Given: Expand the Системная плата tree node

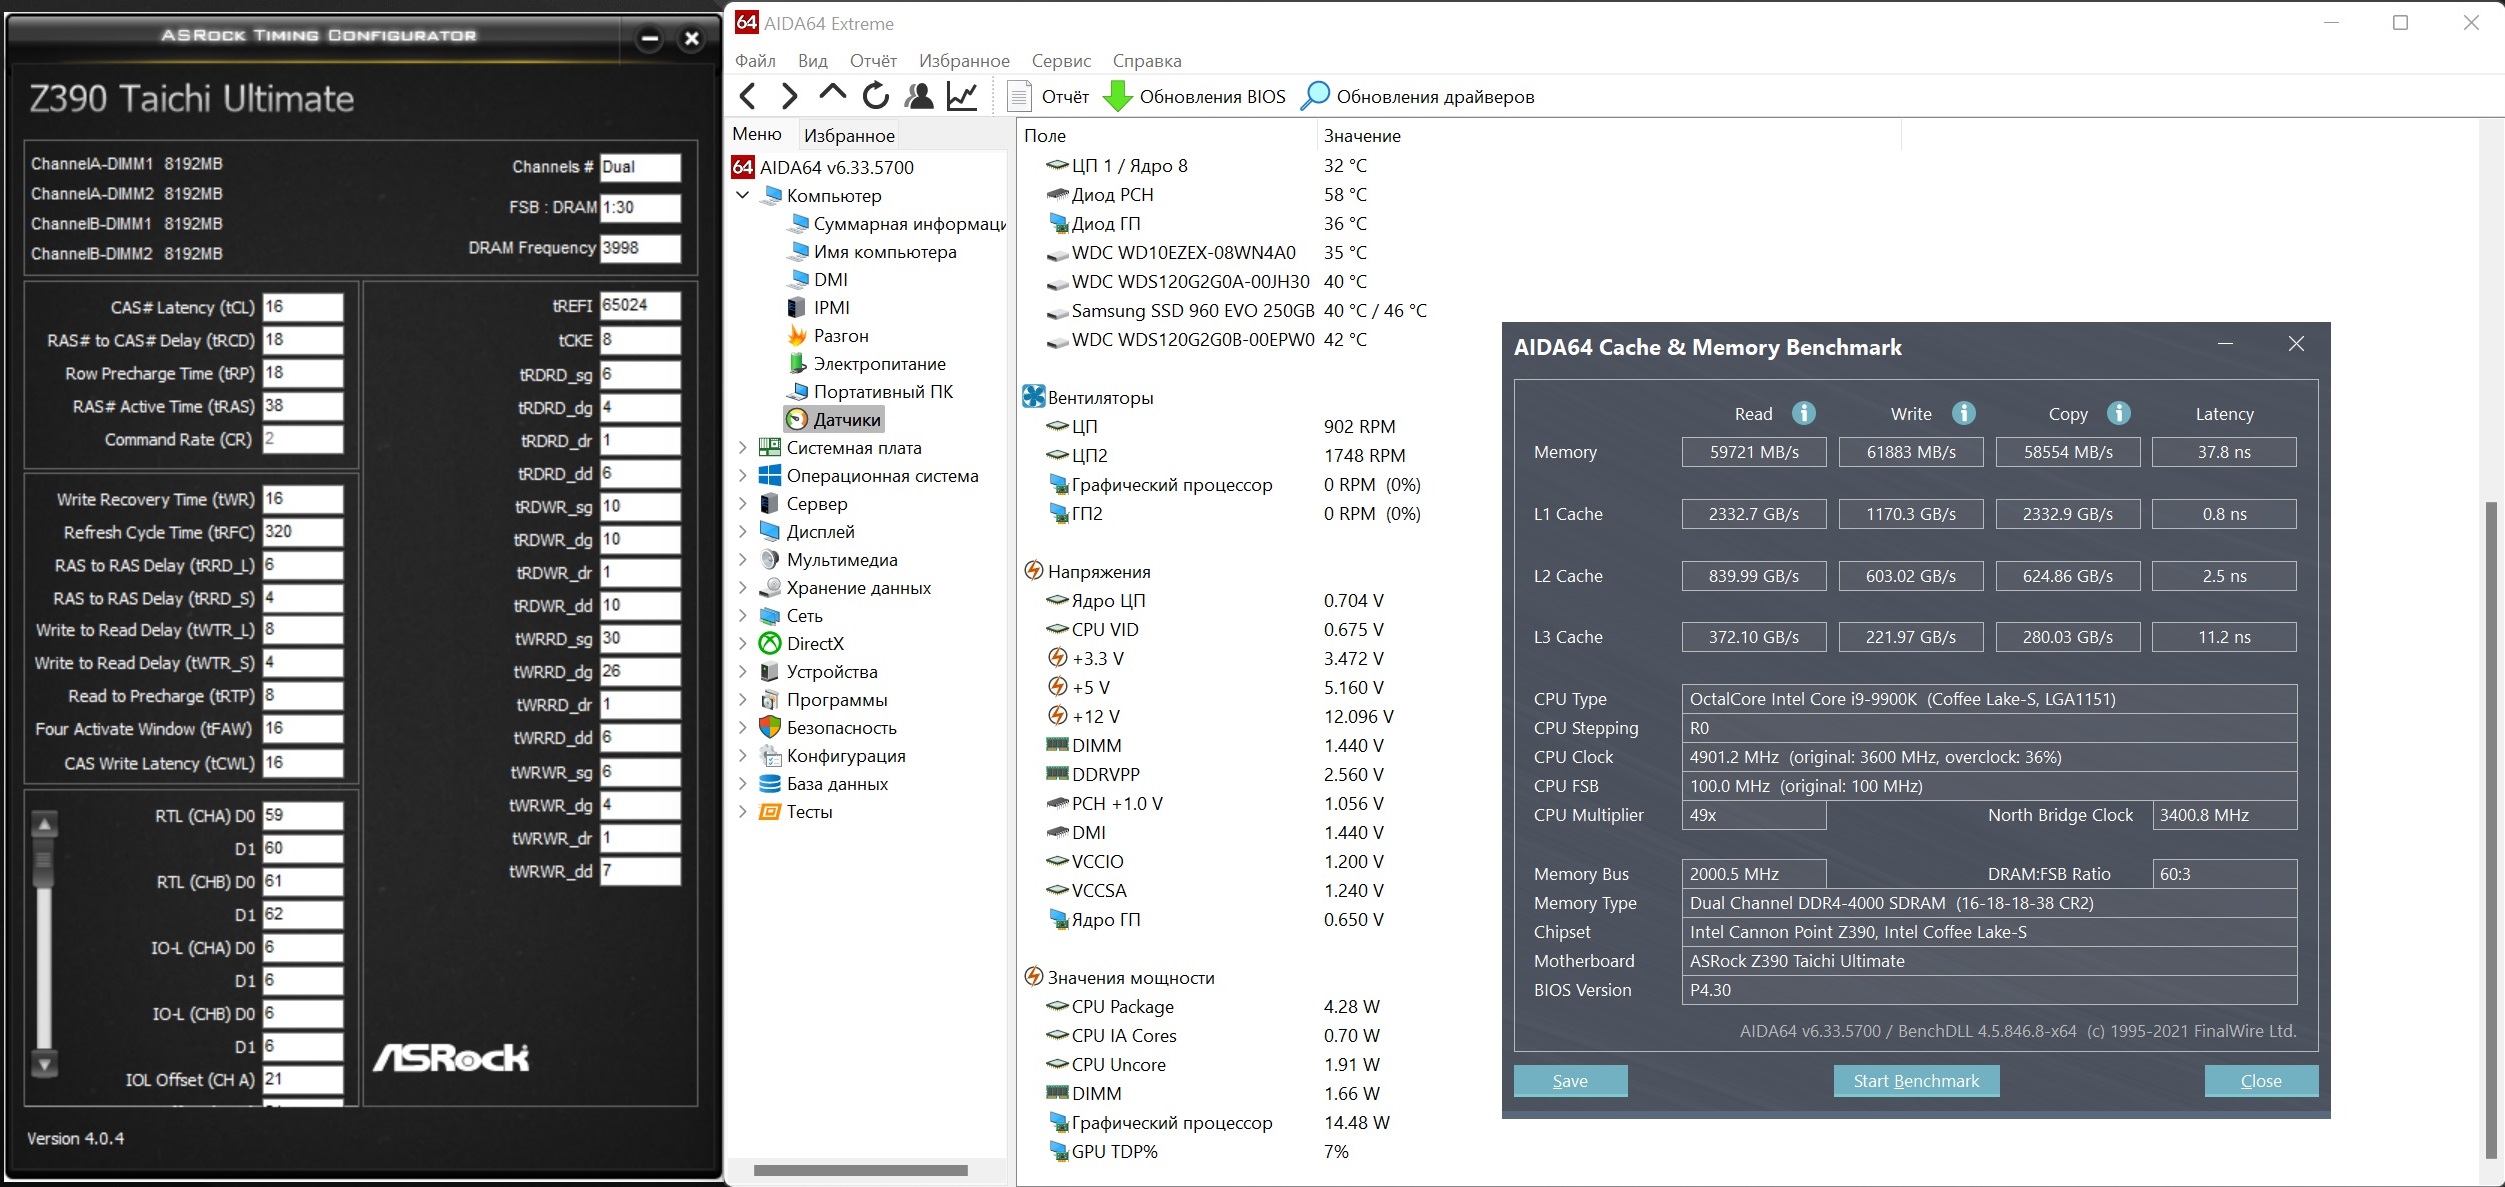Looking at the screenshot, I should [743, 448].
